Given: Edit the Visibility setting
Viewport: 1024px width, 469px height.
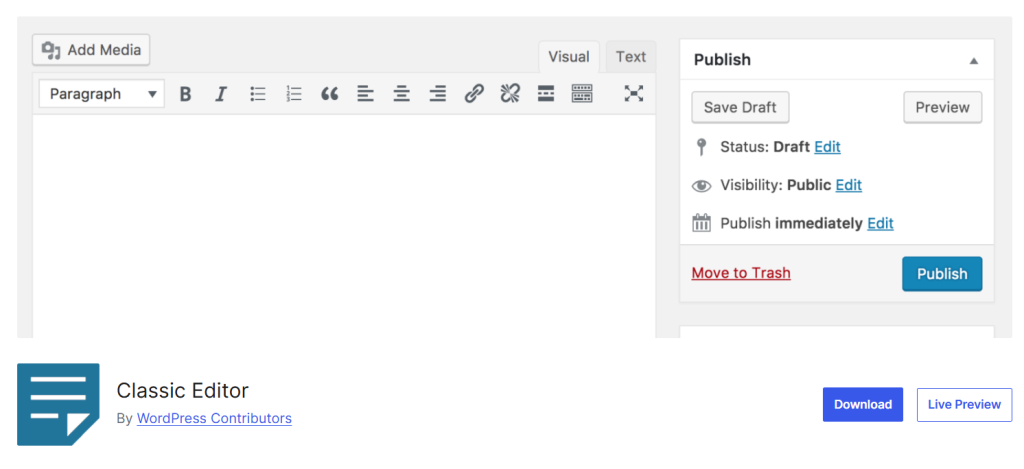Looking at the screenshot, I should pos(848,185).
